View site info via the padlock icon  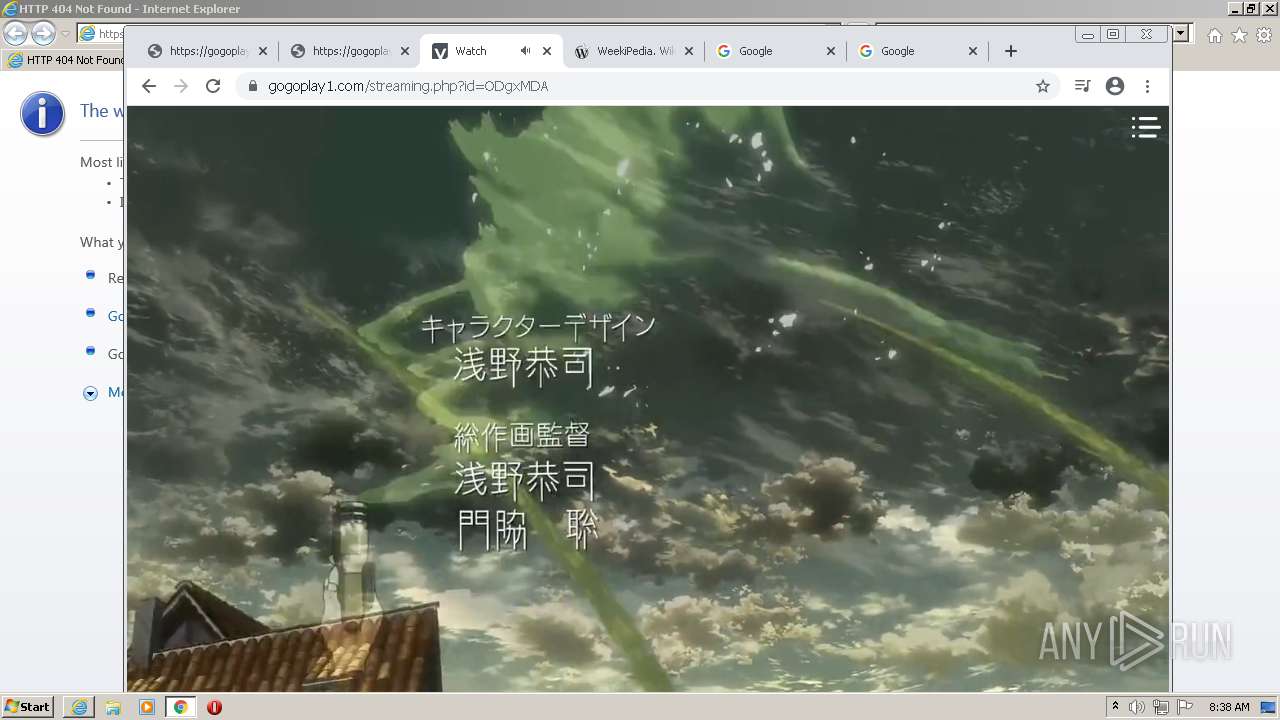253,86
